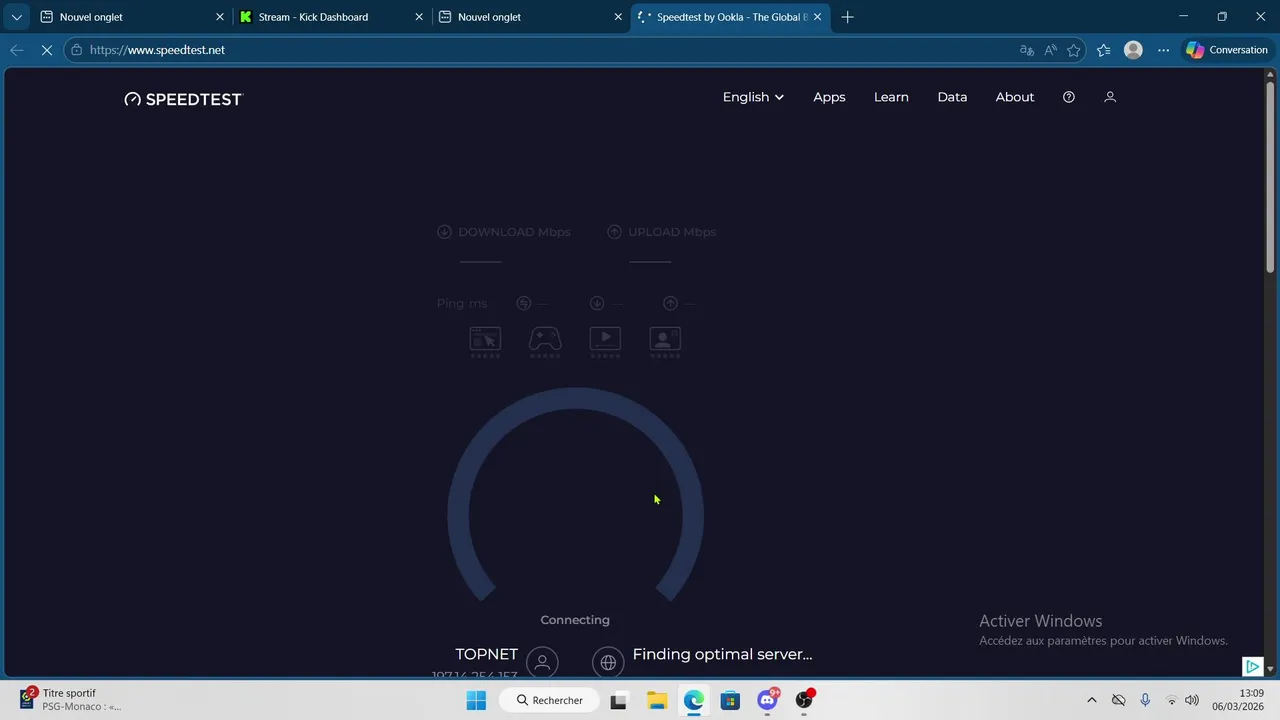Image resolution: width=1280 pixels, height=720 pixels.
Task: Click the gaming controller quality icon
Action: [x=545, y=342]
